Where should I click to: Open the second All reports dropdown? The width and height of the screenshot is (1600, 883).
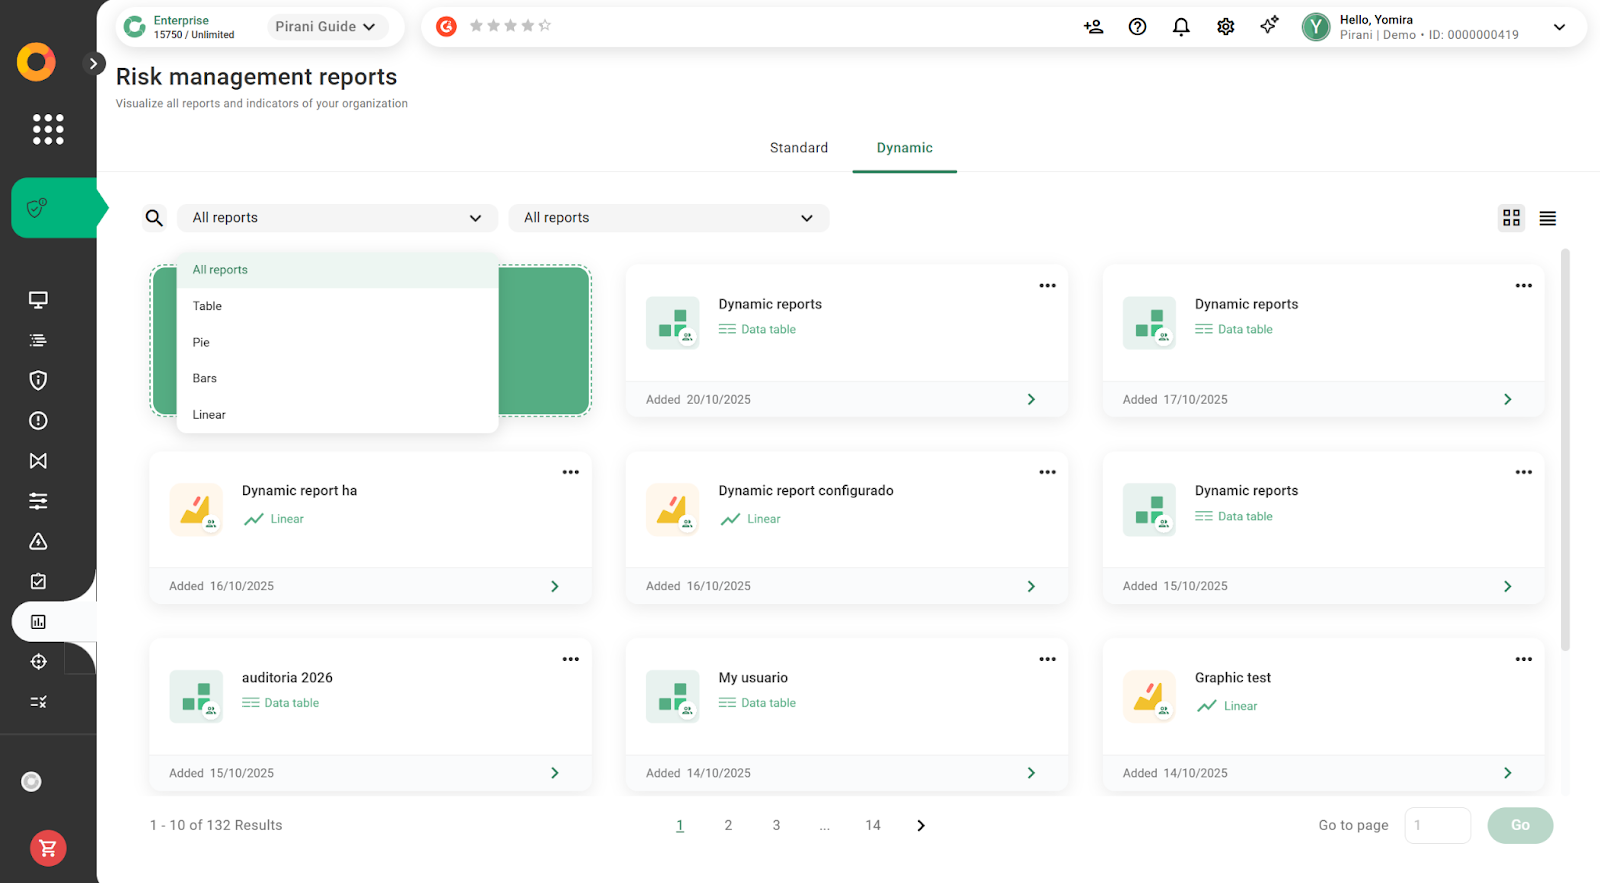(668, 218)
